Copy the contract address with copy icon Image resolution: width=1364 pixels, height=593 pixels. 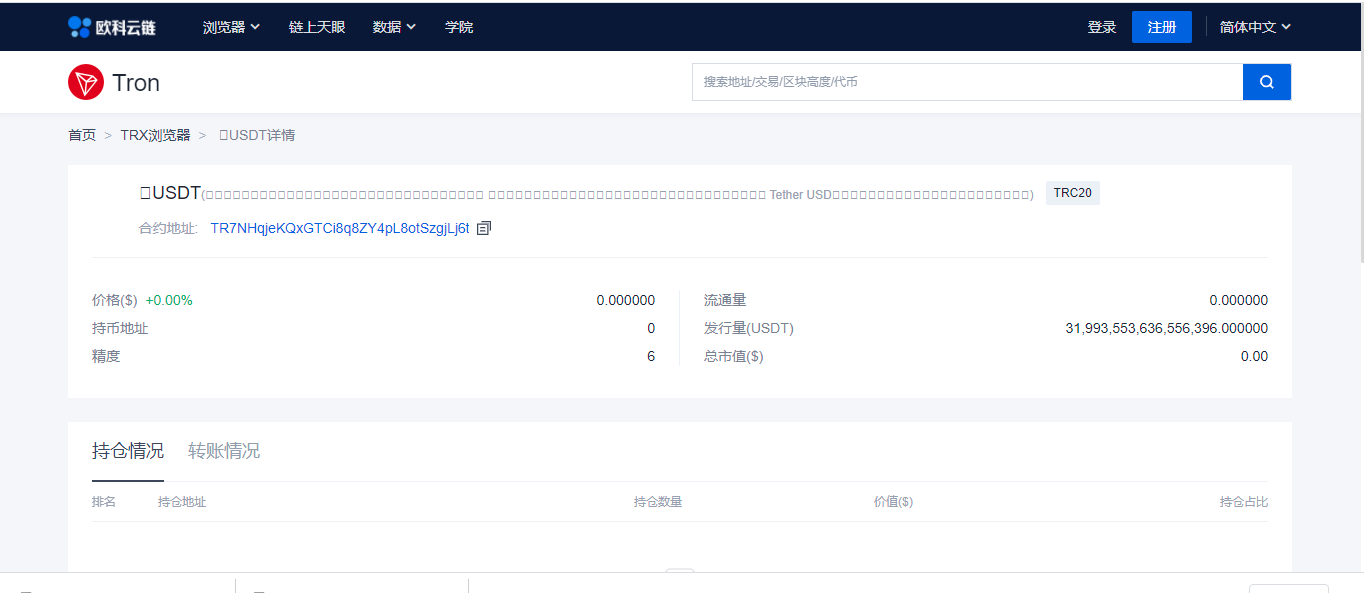pyautogui.click(x=484, y=228)
